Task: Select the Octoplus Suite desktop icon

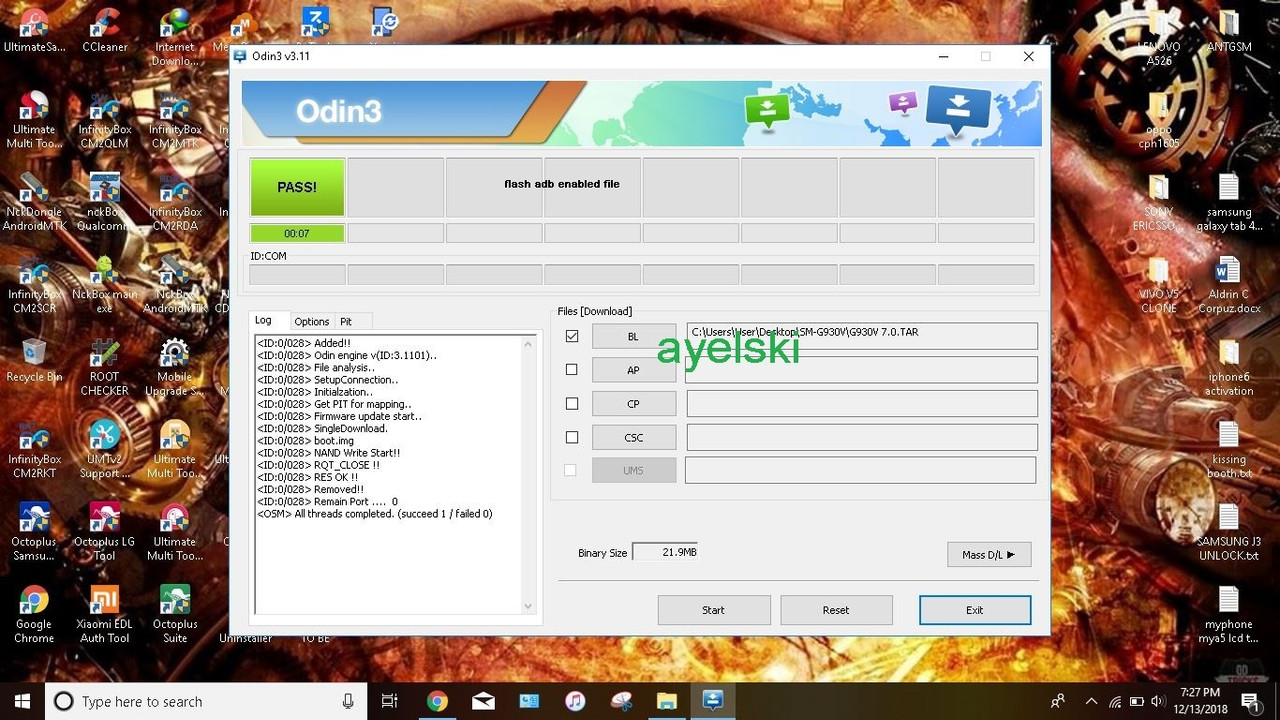Action: (175, 615)
